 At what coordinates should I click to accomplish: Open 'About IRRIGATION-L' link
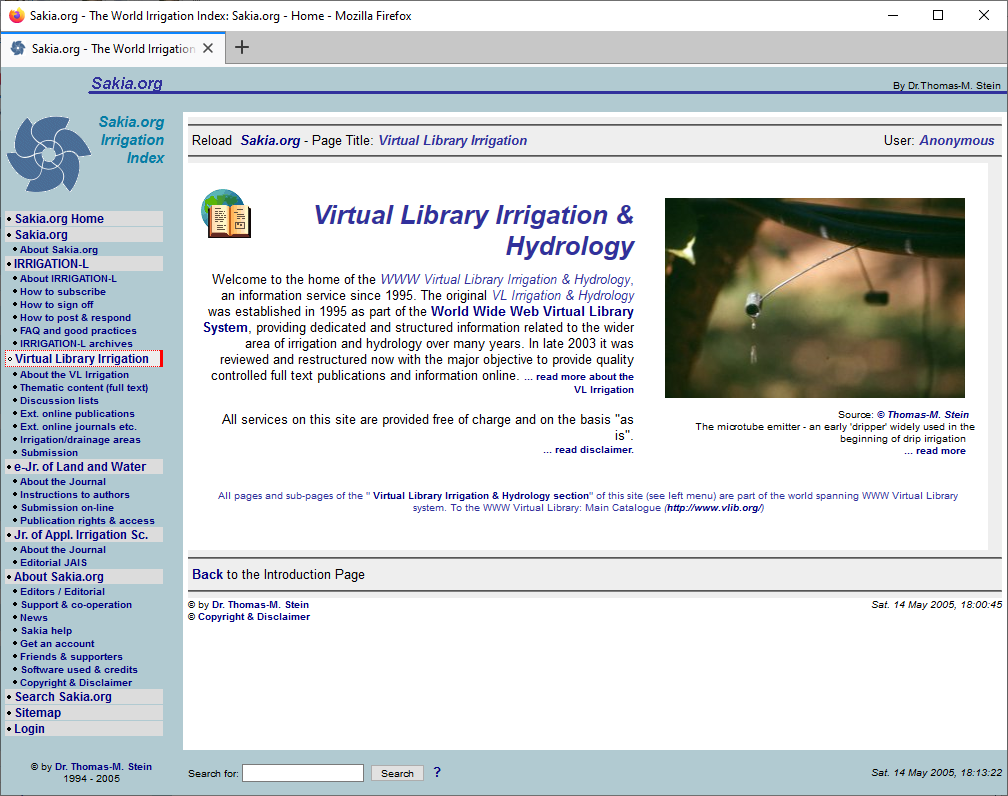(68, 278)
